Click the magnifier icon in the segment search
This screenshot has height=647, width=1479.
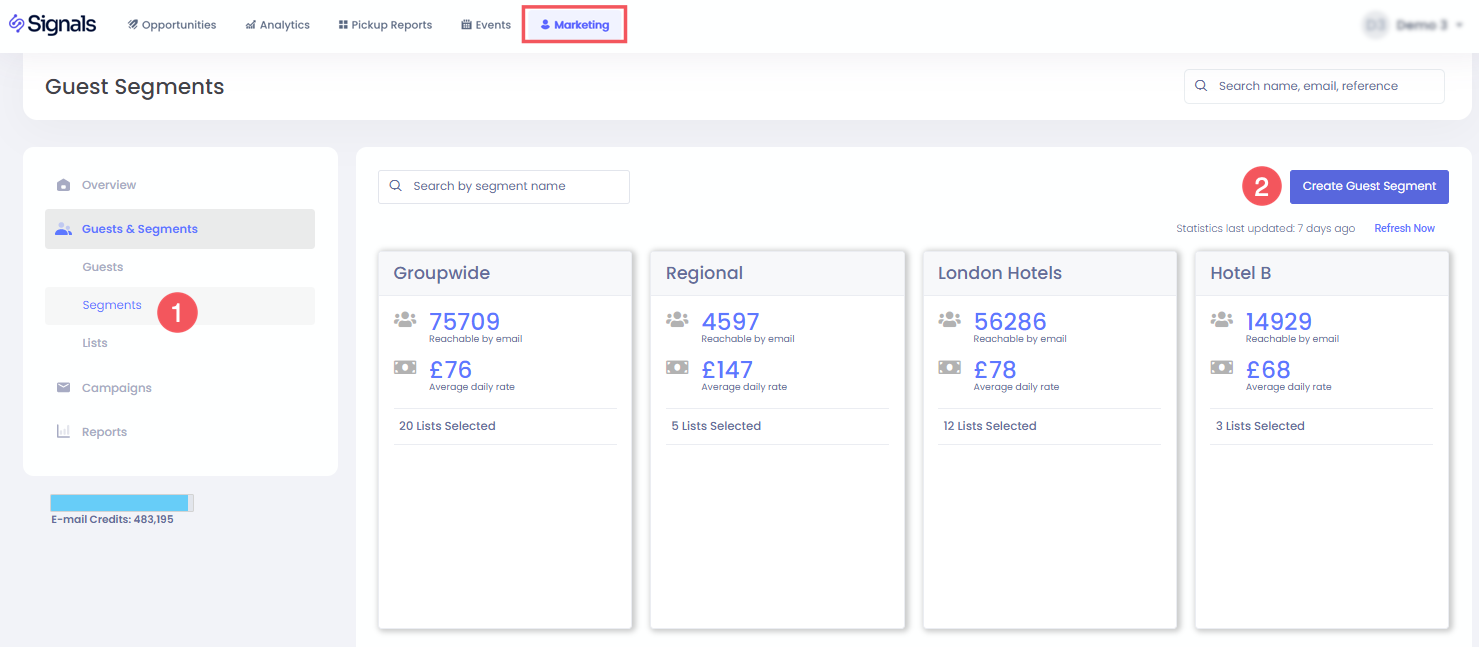pos(396,186)
